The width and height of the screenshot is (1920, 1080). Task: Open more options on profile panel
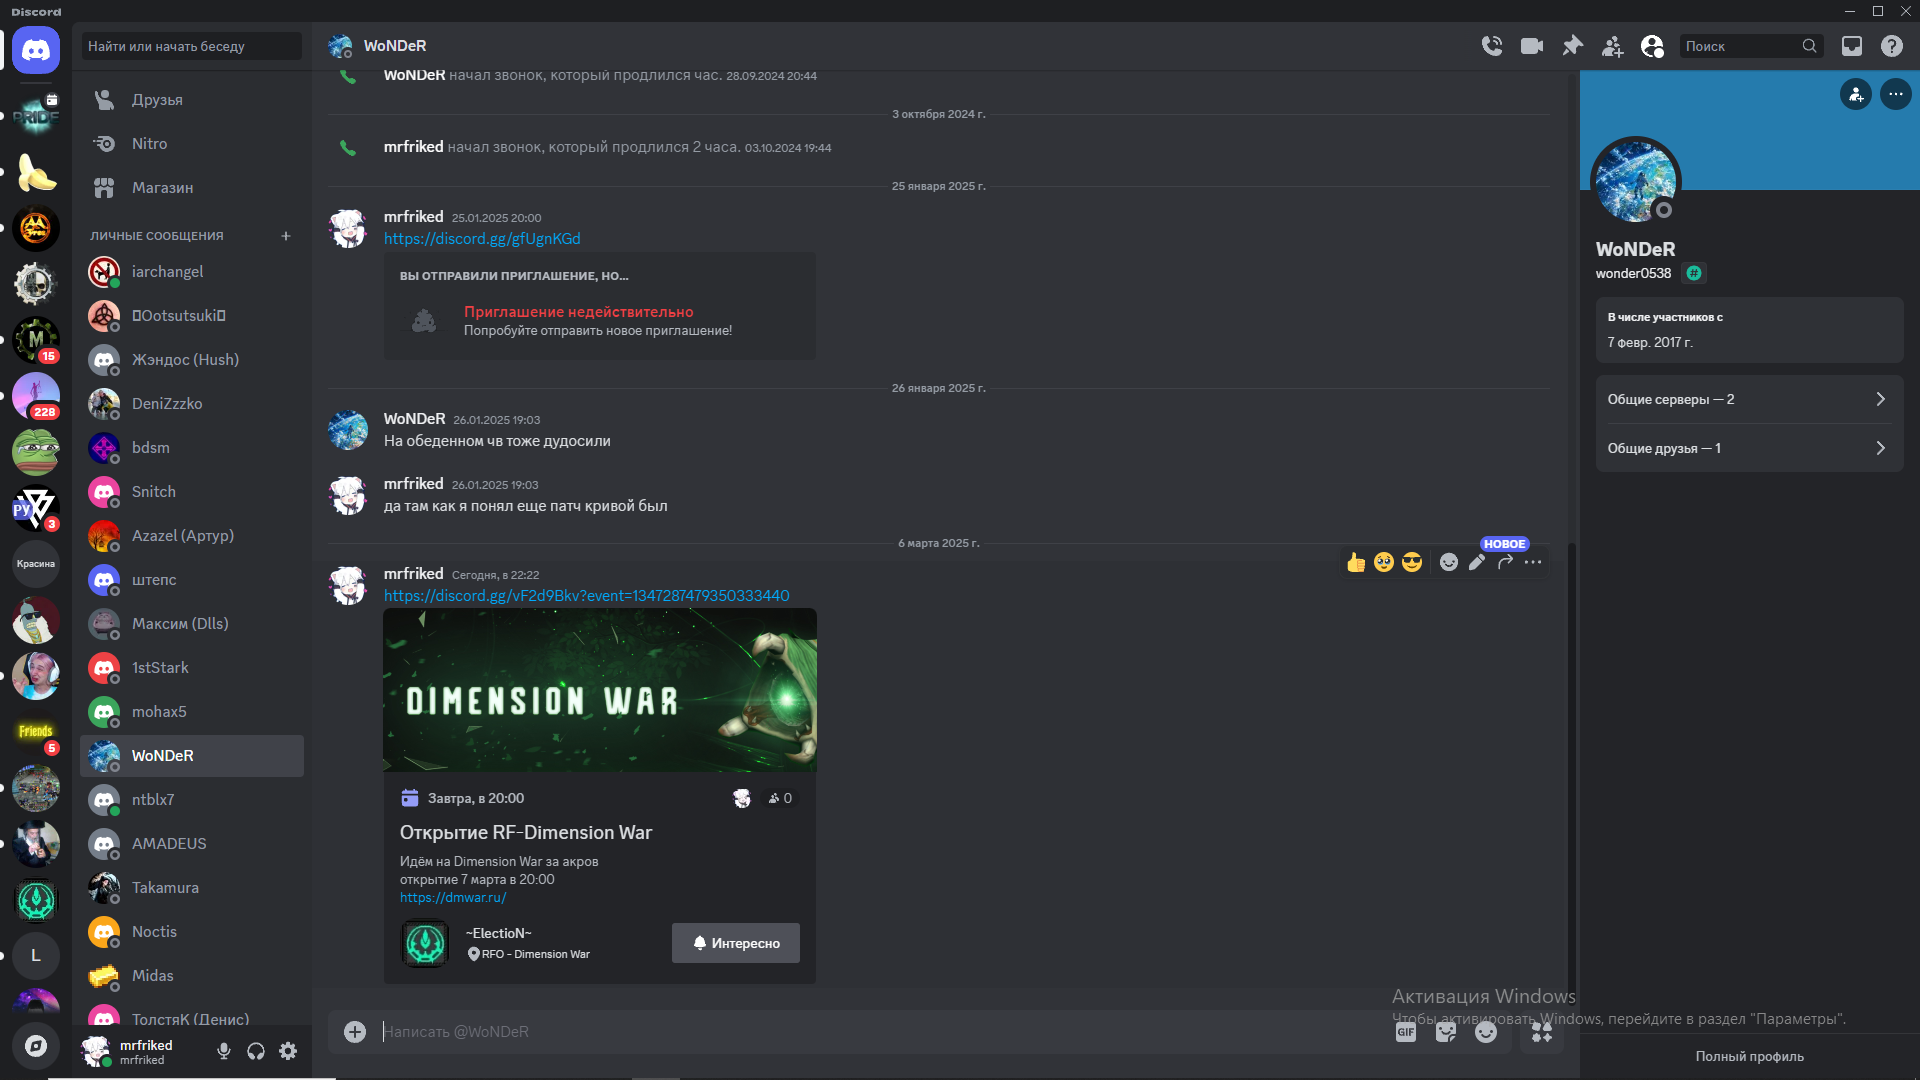tap(1896, 94)
